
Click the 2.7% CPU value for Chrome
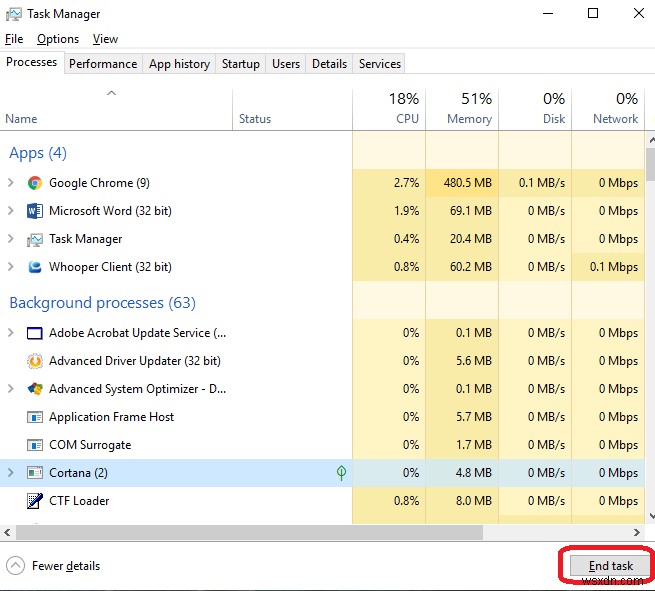pos(406,183)
